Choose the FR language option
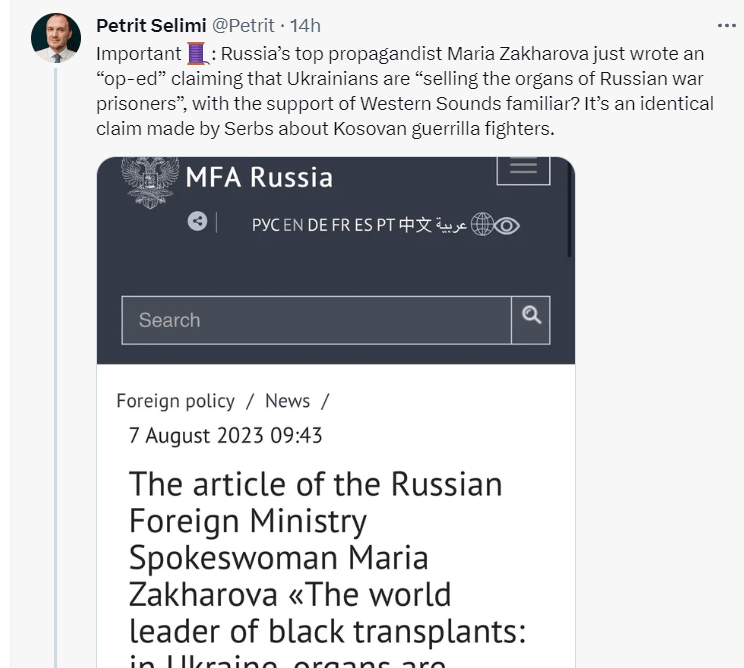The width and height of the screenshot is (744, 668). [340, 225]
